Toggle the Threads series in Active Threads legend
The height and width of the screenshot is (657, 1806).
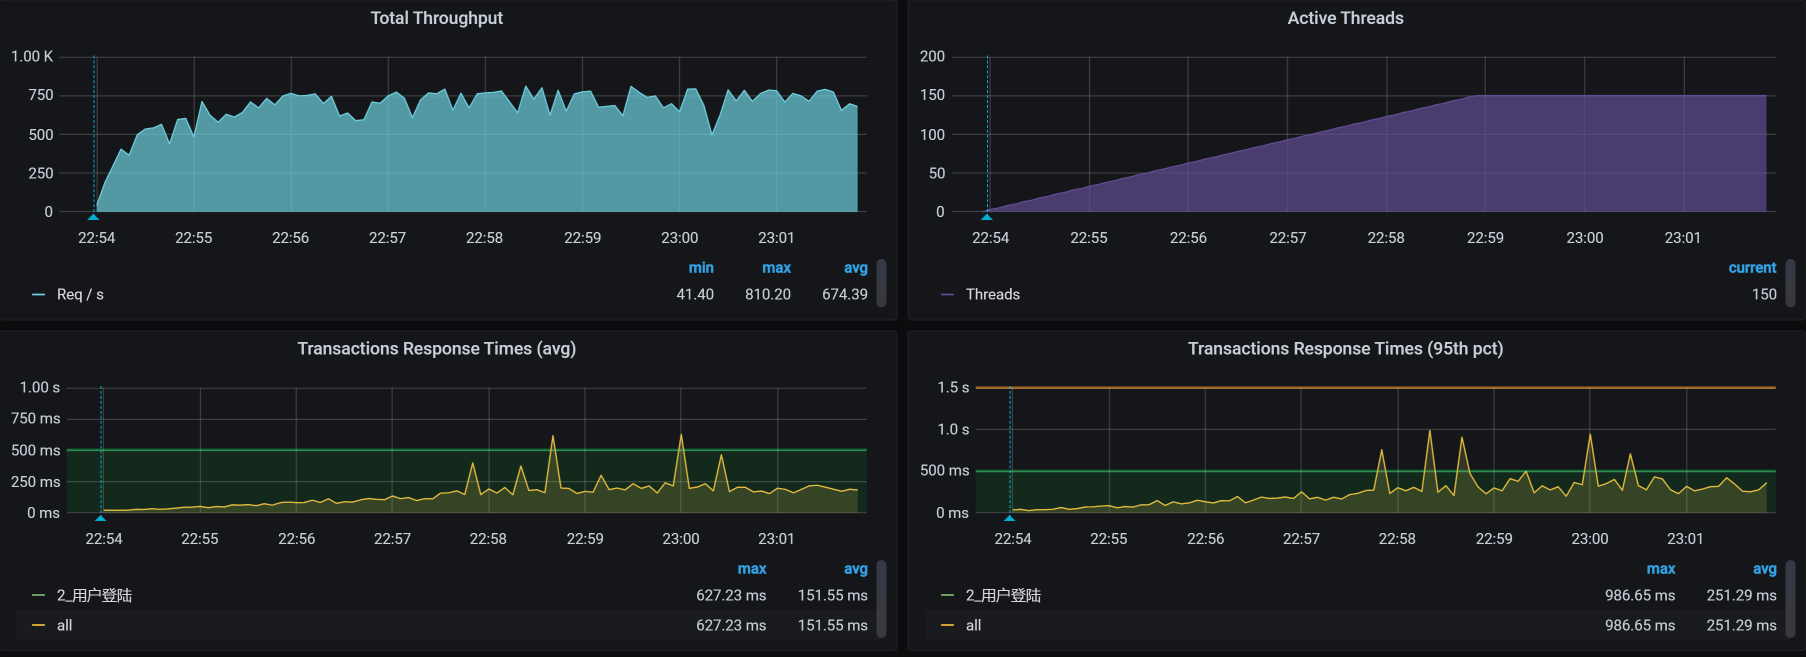pos(992,295)
